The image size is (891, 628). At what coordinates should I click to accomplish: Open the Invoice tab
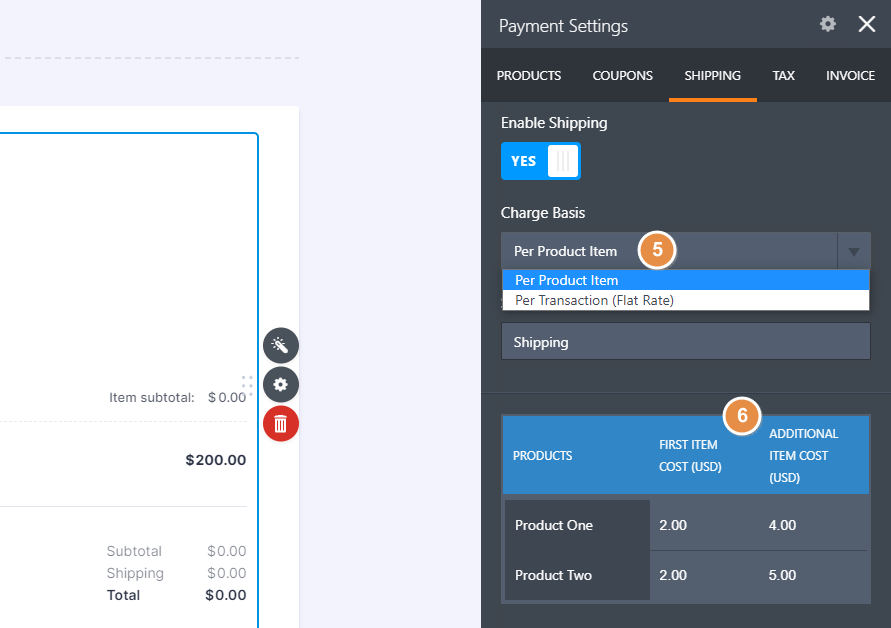click(x=850, y=76)
